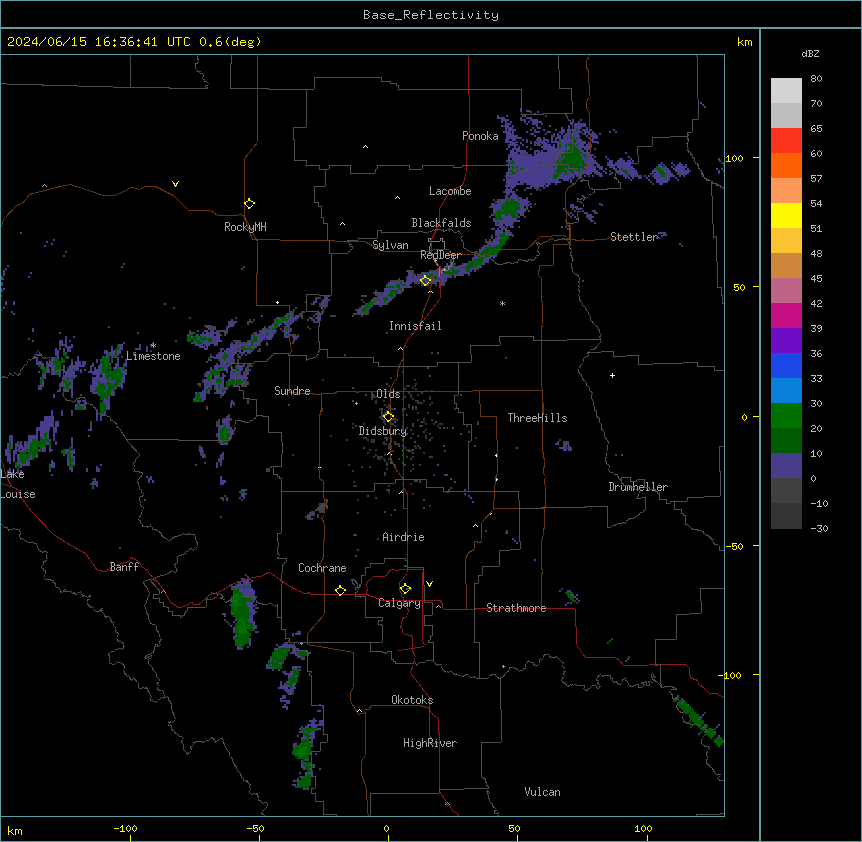Select the yellow diamond marker between Olds and Didsbury
862x842 pixels.
point(388,417)
